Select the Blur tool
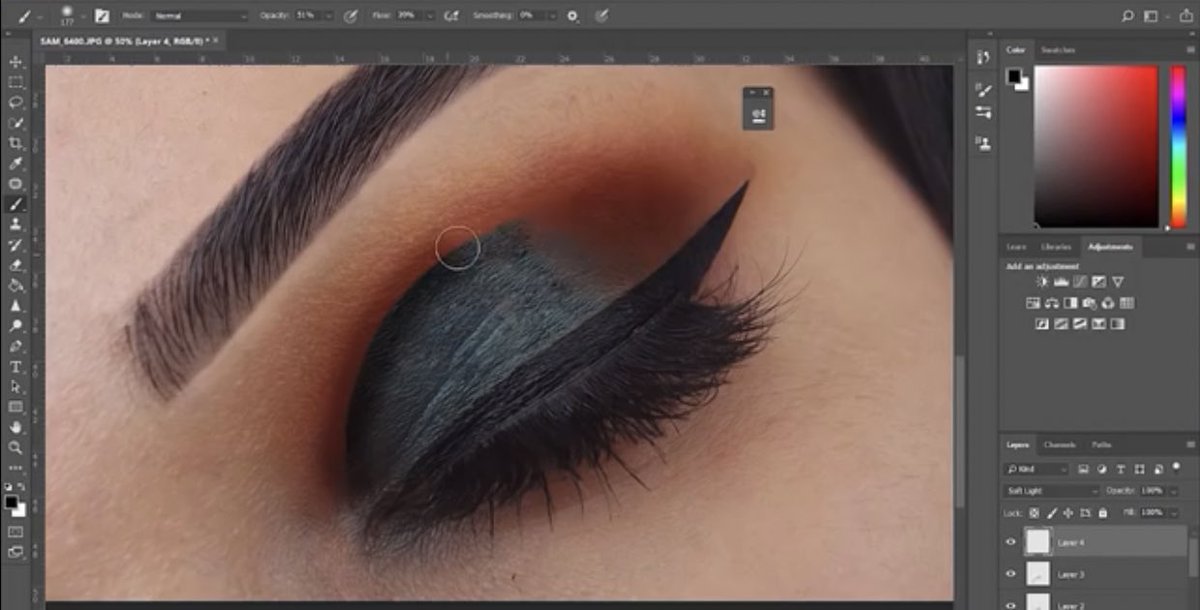This screenshot has height=610, width=1200. (16, 305)
